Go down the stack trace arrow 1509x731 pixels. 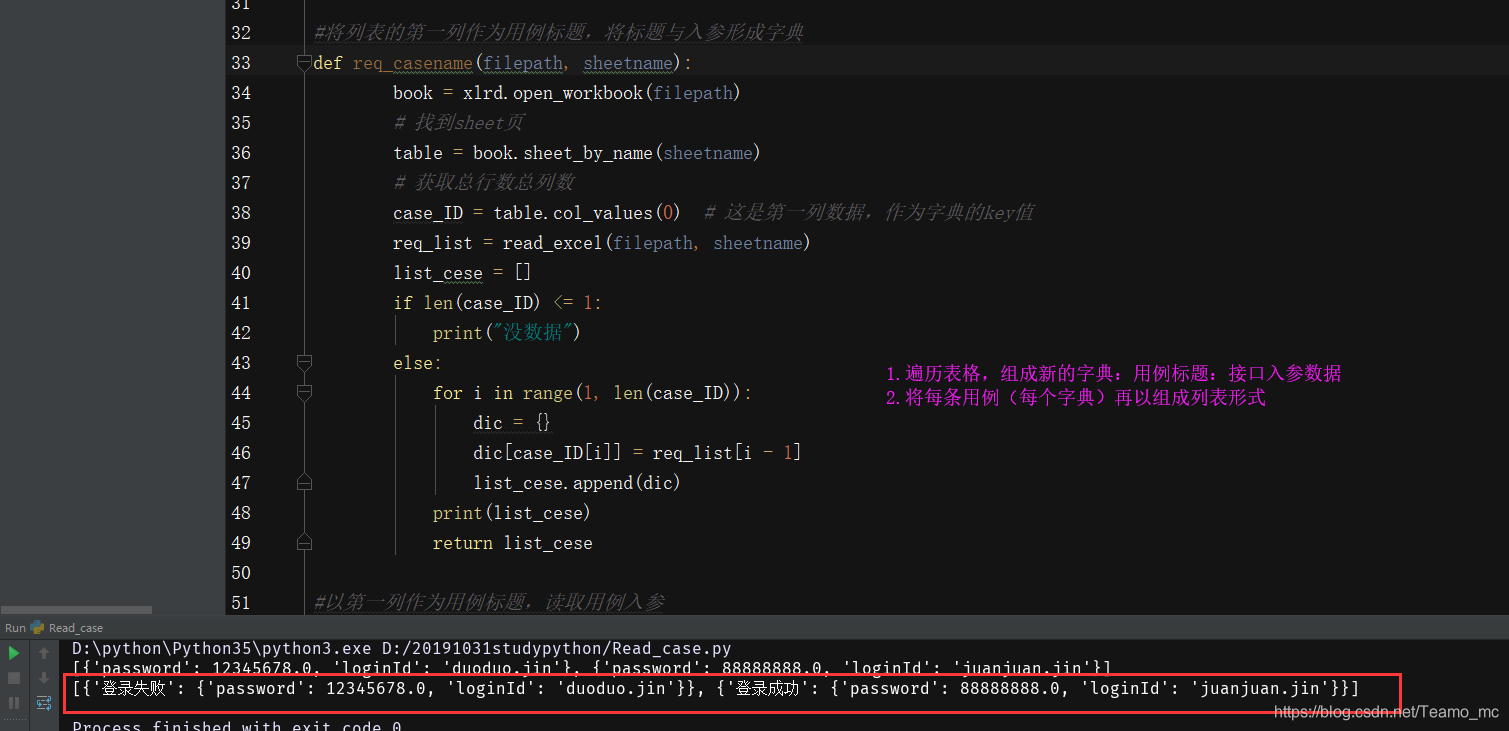pos(44,678)
